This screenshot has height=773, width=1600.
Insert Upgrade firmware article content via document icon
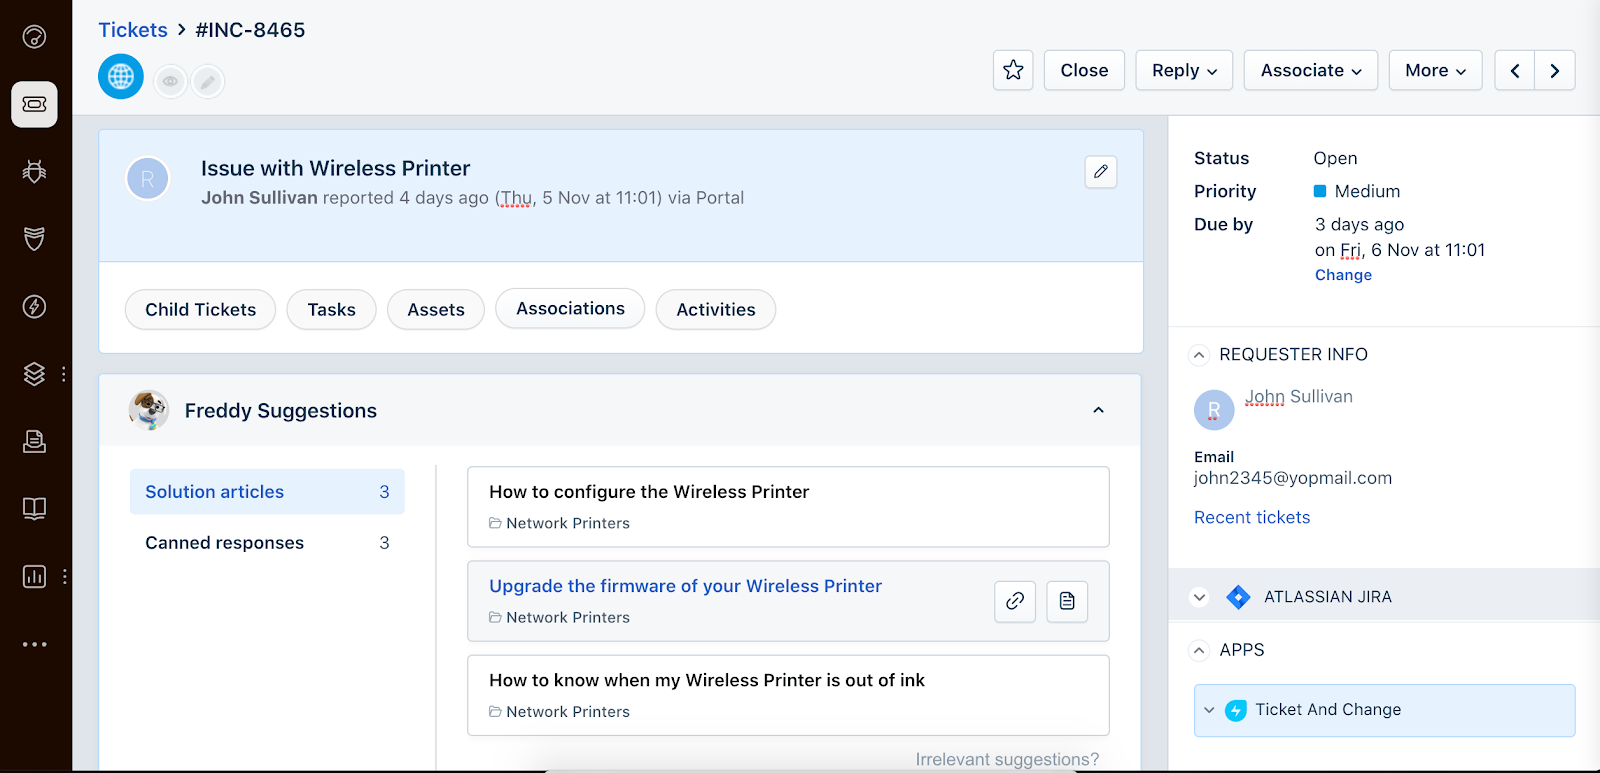1067,601
